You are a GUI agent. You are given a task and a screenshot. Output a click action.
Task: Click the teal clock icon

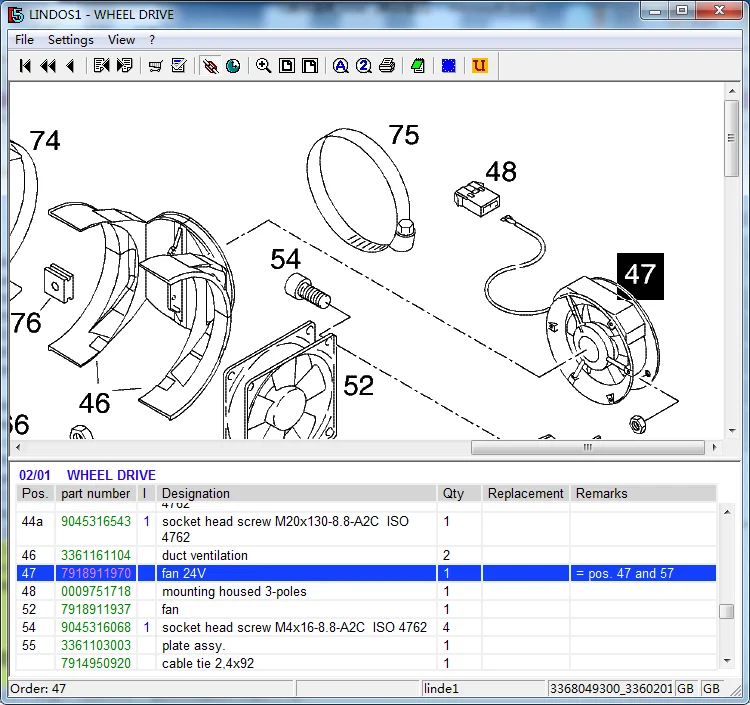coord(233,66)
